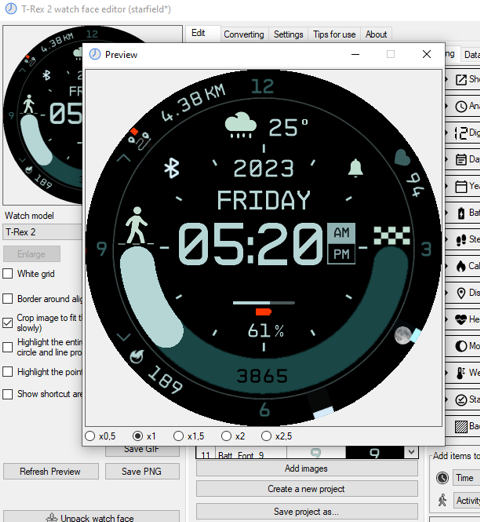Click Create a new project button
Viewport: 480px width, 522px height.
306,489
